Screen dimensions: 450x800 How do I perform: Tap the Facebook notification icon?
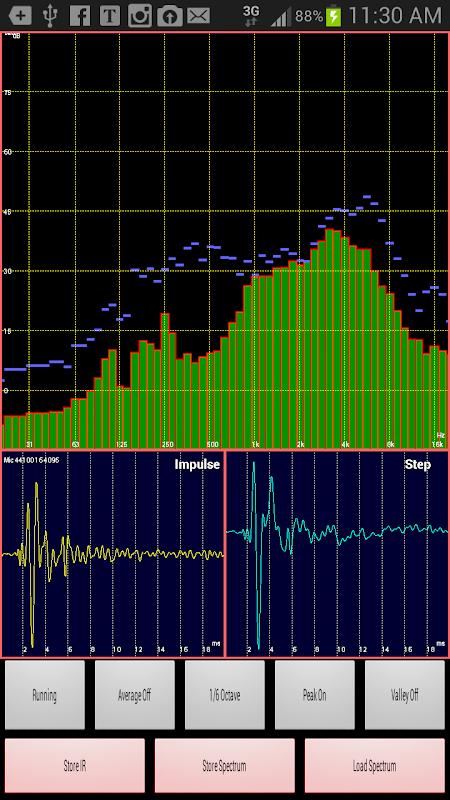click(x=80, y=16)
